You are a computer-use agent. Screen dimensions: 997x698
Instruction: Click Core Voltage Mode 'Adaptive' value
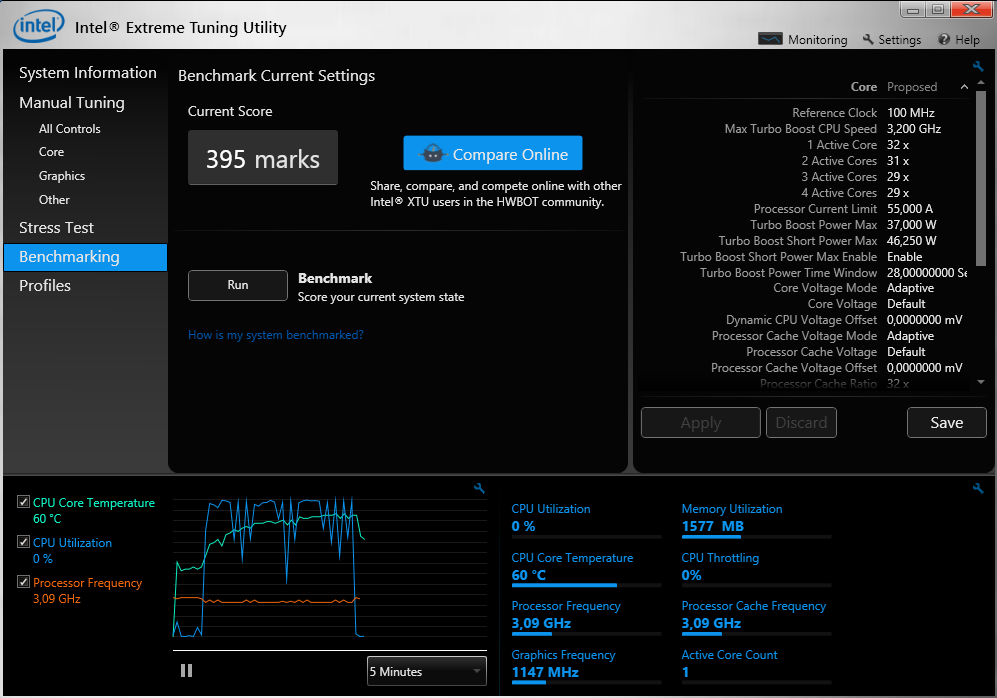click(911, 288)
